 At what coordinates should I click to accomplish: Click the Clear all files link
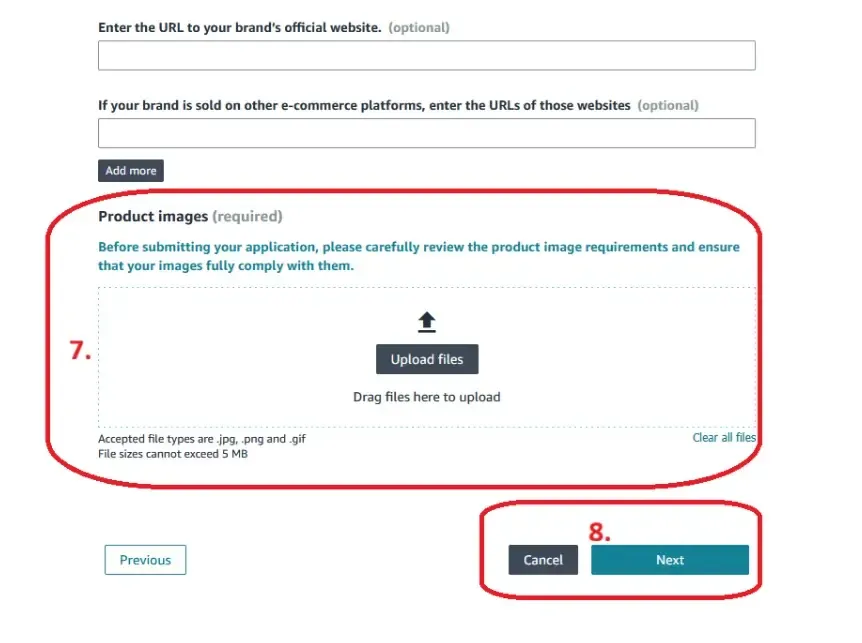(724, 438)
